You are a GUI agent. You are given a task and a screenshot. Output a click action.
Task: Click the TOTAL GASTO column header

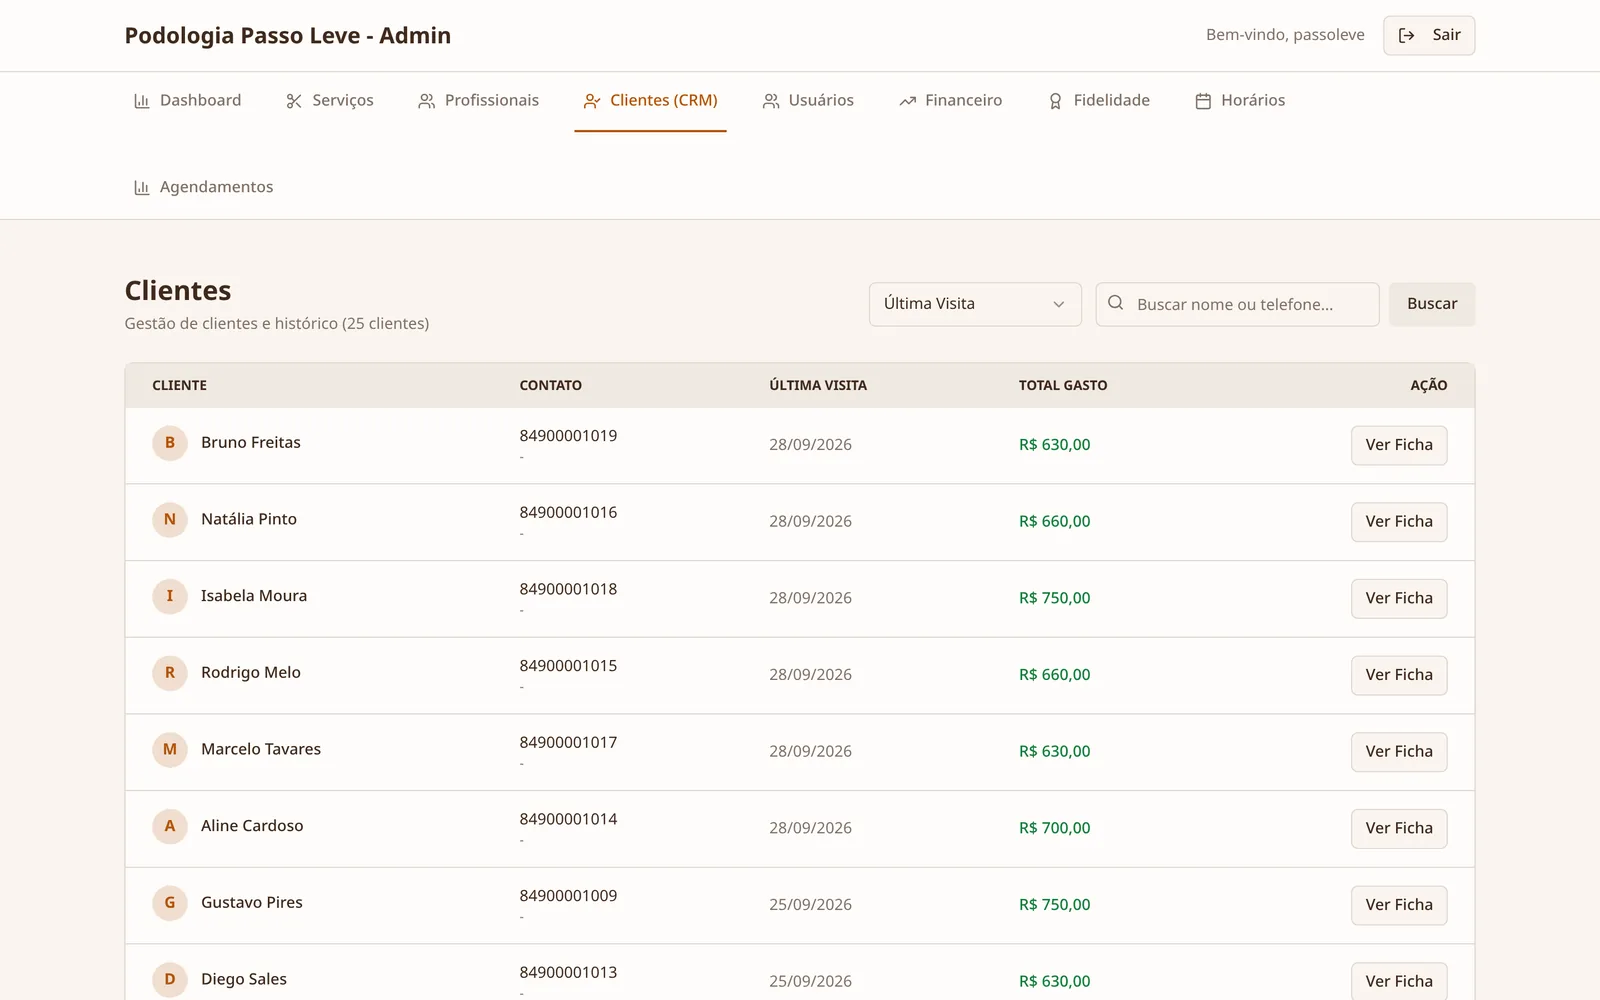coord(1063,385)
